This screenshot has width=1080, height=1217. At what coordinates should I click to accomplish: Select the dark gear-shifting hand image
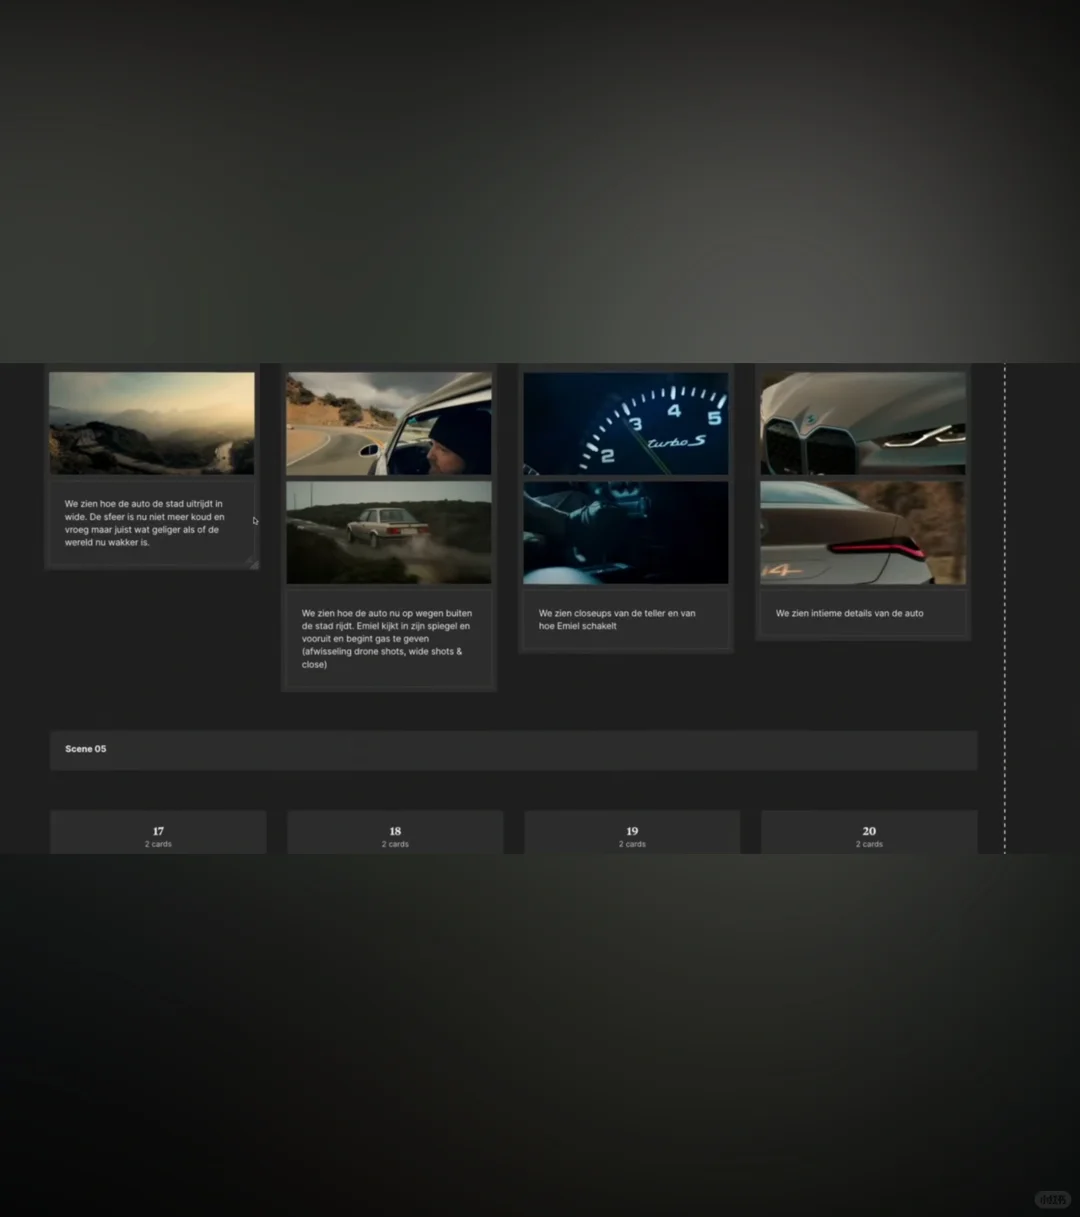coord(626,532)
